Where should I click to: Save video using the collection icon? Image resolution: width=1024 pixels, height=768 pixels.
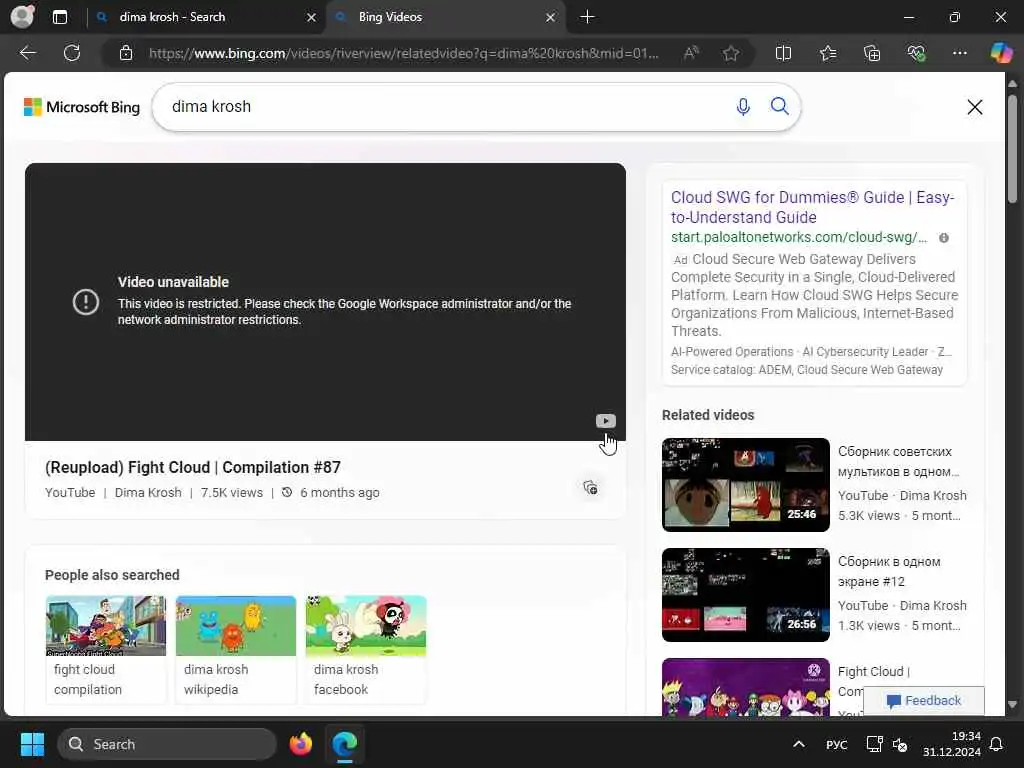coord(590,487)
